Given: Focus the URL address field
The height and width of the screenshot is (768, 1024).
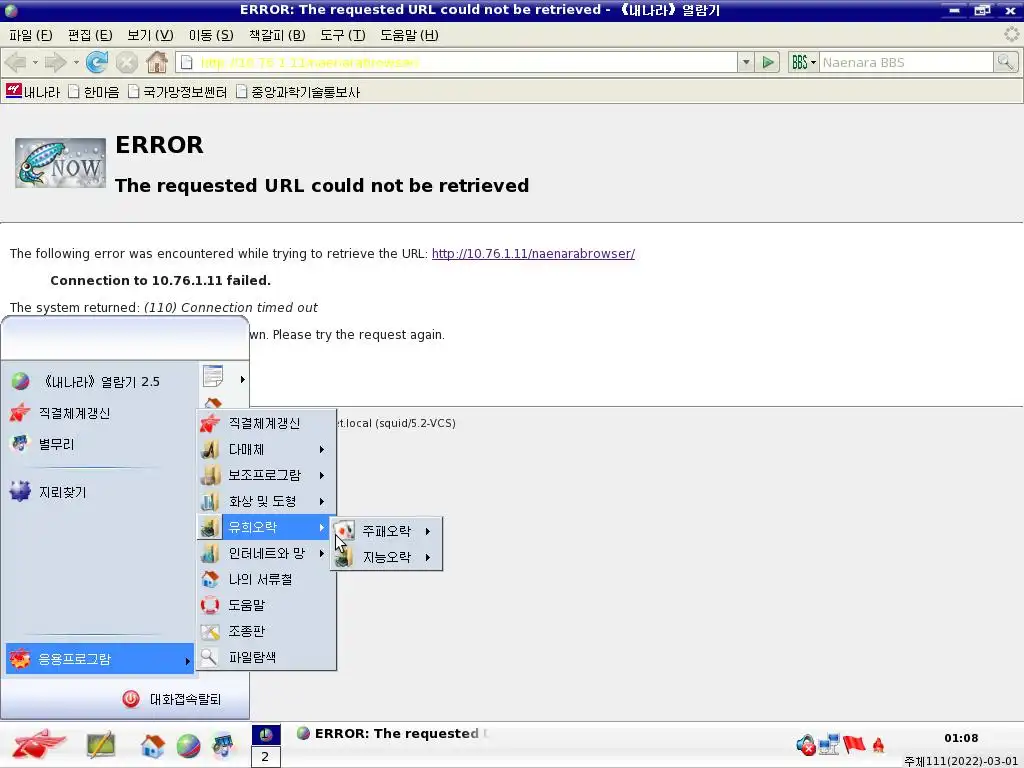Looking at the screenshot, I should tap(457, 63).
